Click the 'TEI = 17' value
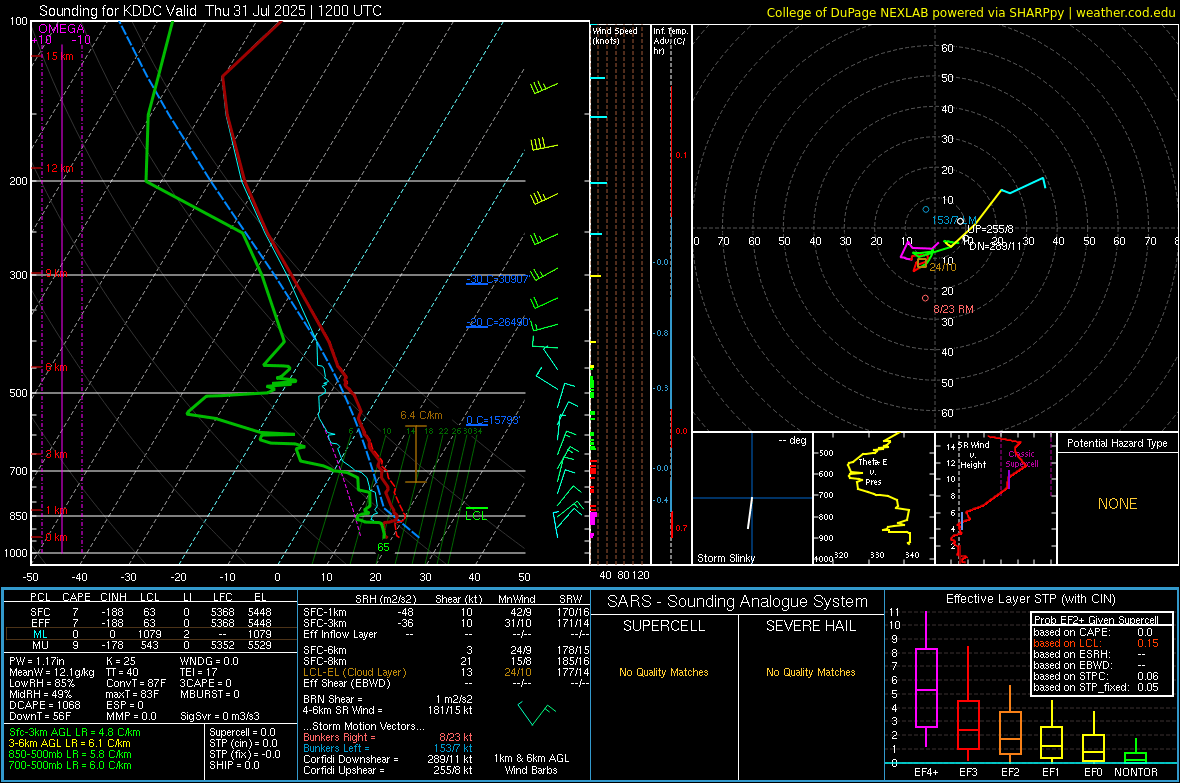The width and height of the screenshot is (1180, 783). tap(199, 672)
